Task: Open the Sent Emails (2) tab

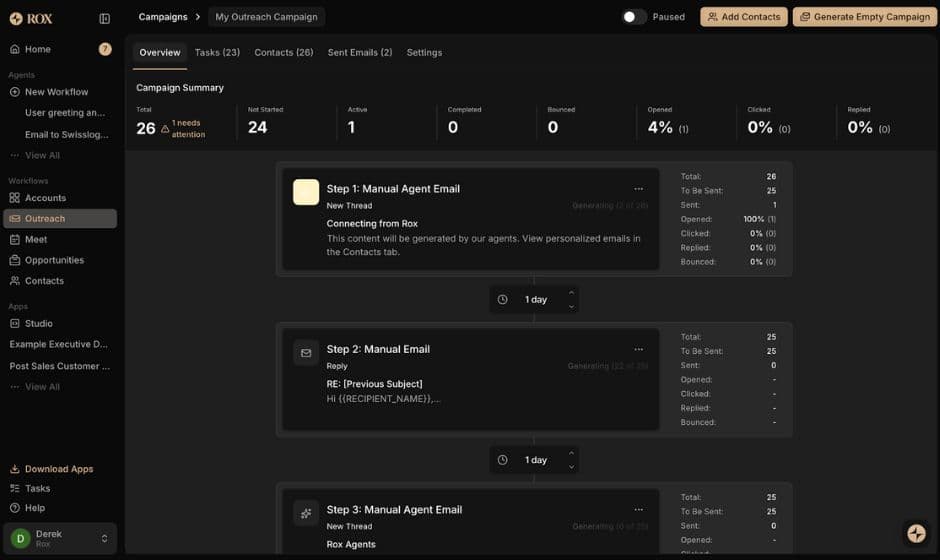Action: pos(359,52)
